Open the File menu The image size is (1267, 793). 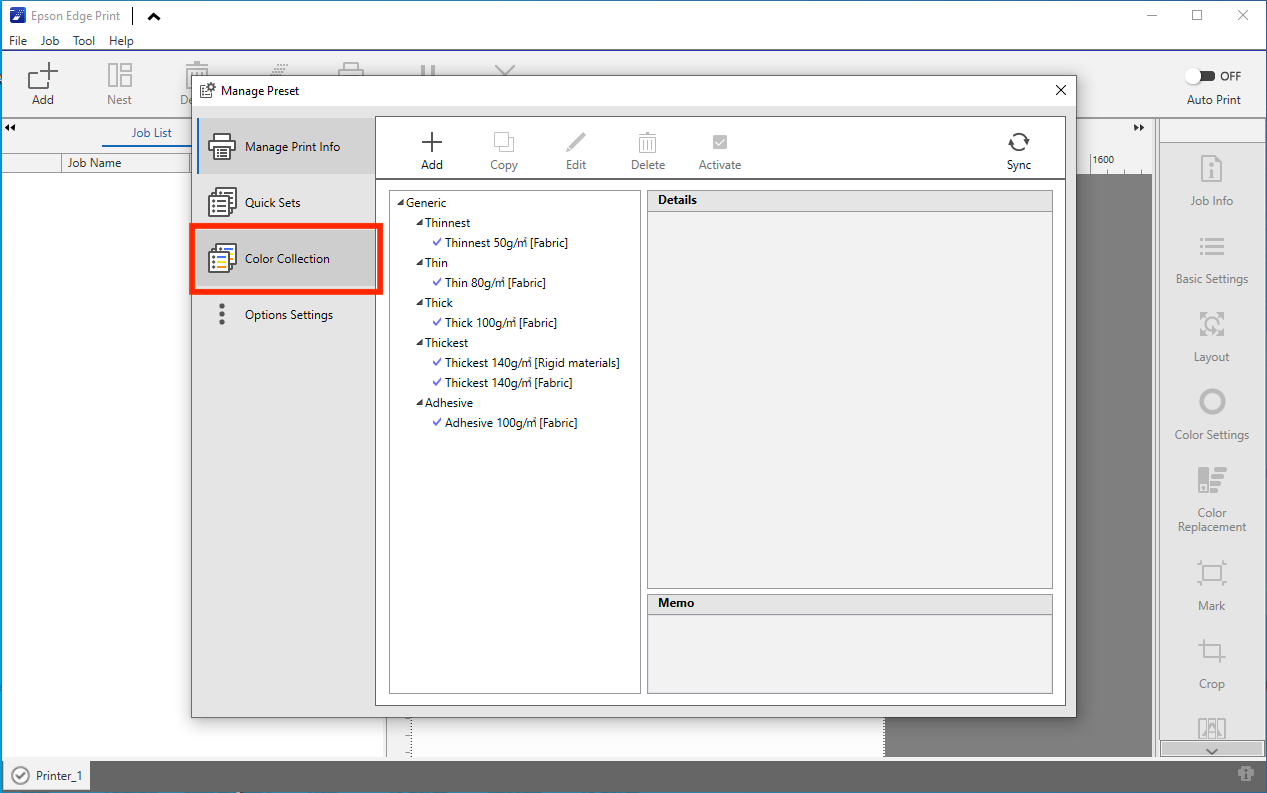[18, 41]
